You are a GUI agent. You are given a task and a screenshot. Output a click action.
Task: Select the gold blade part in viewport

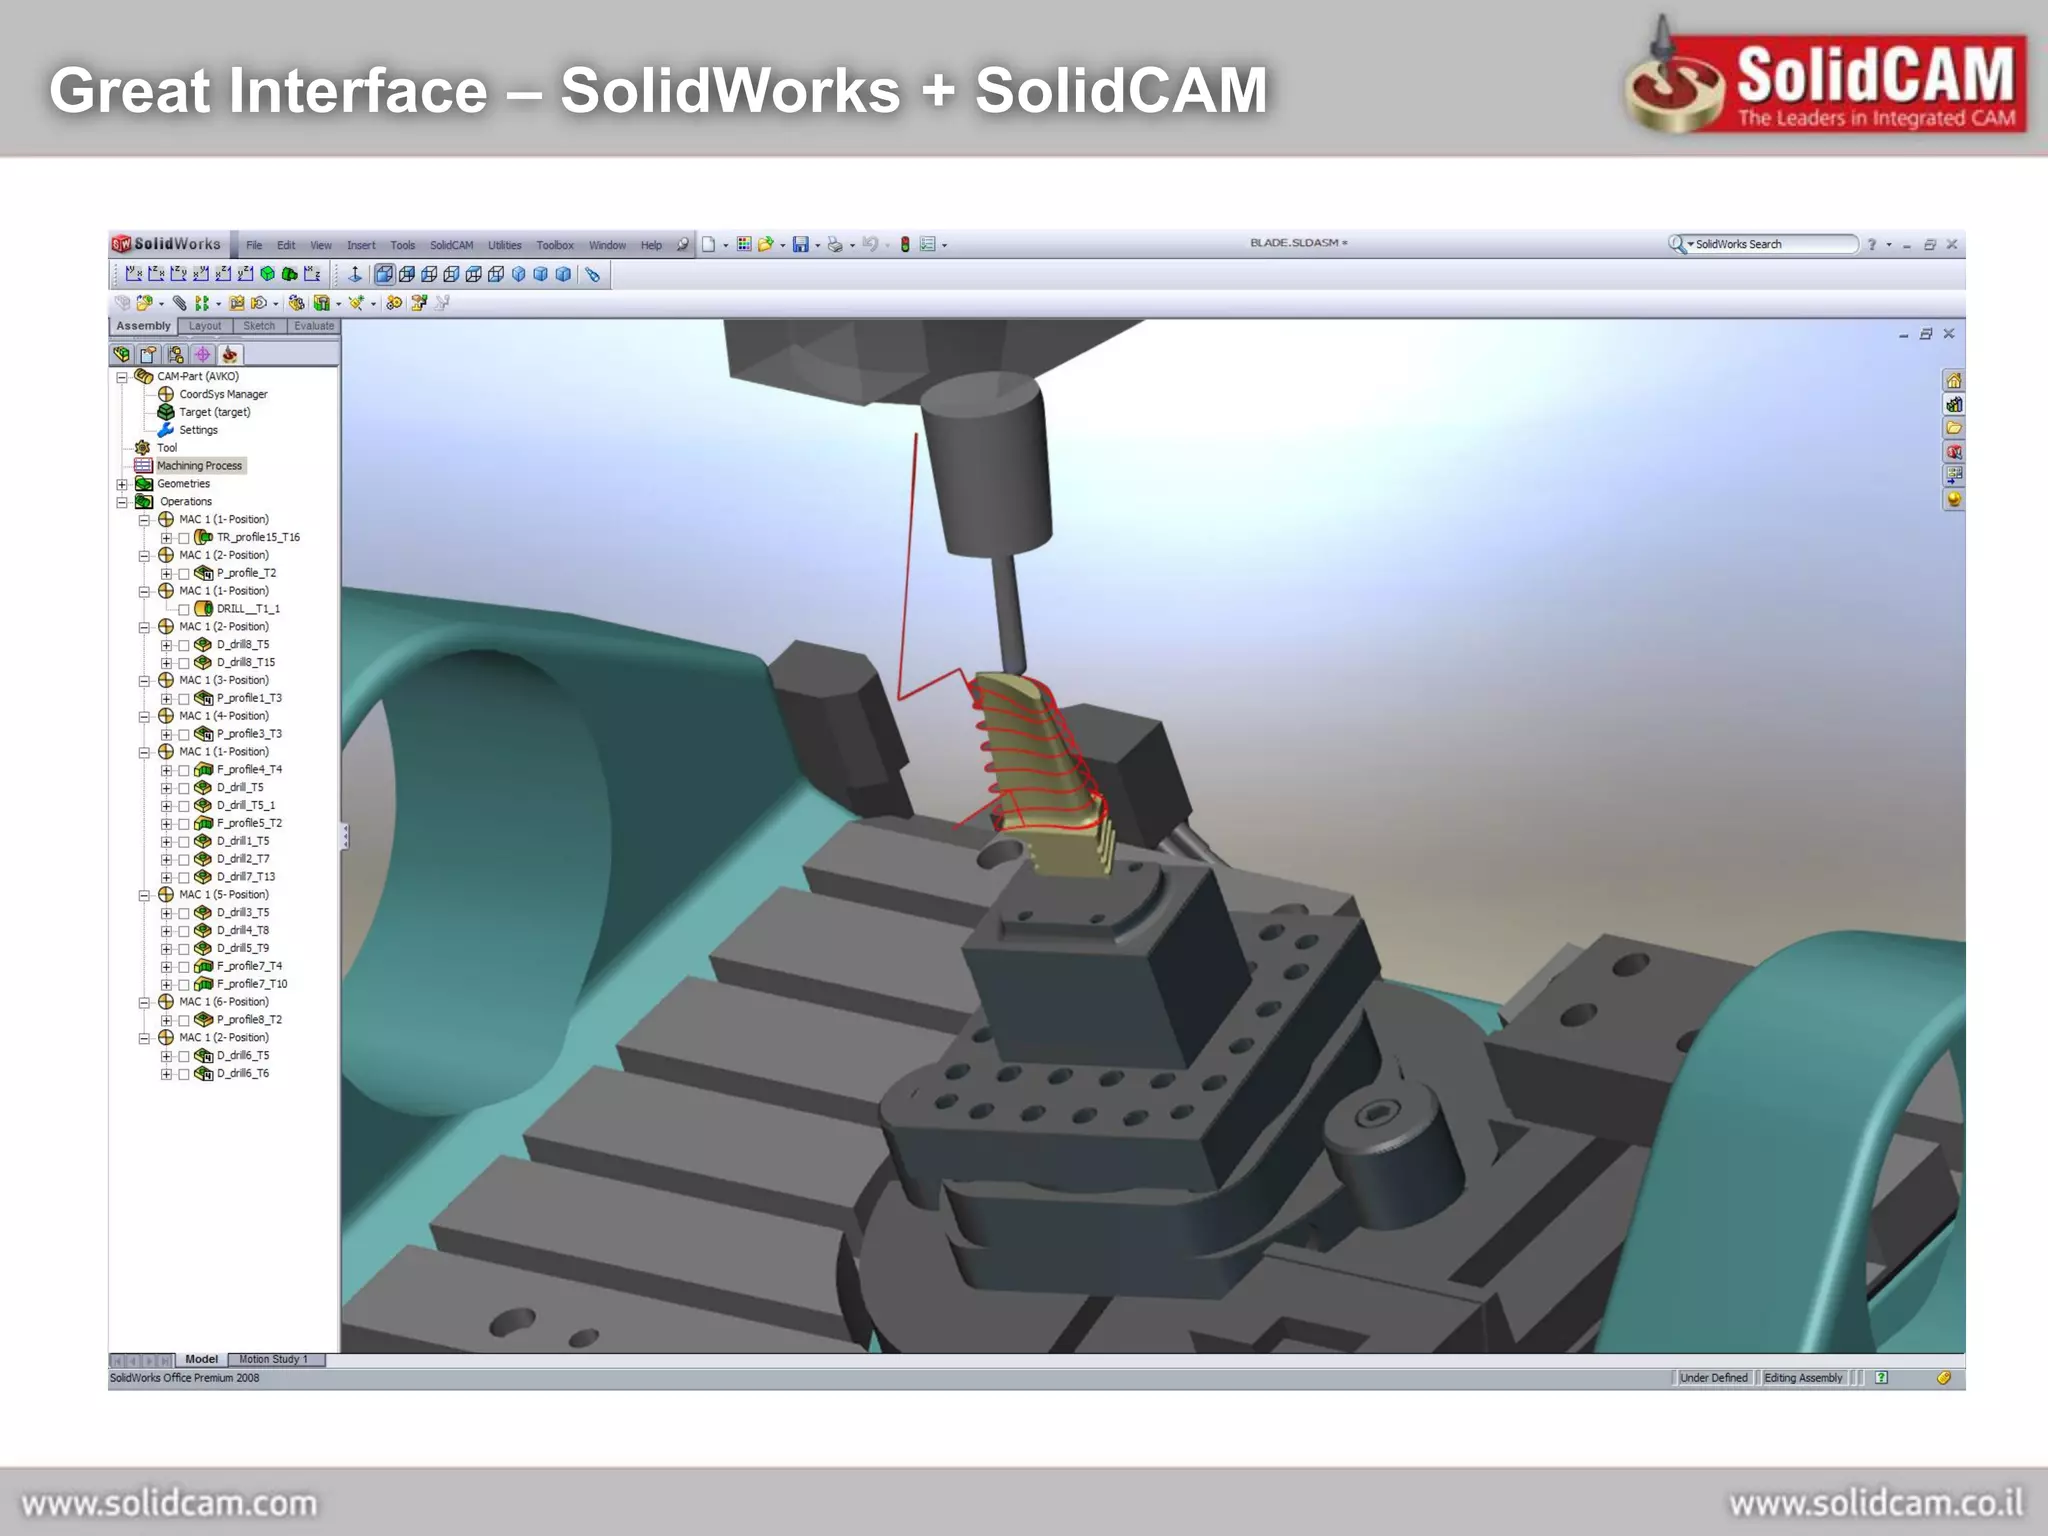coord(1040,770)
